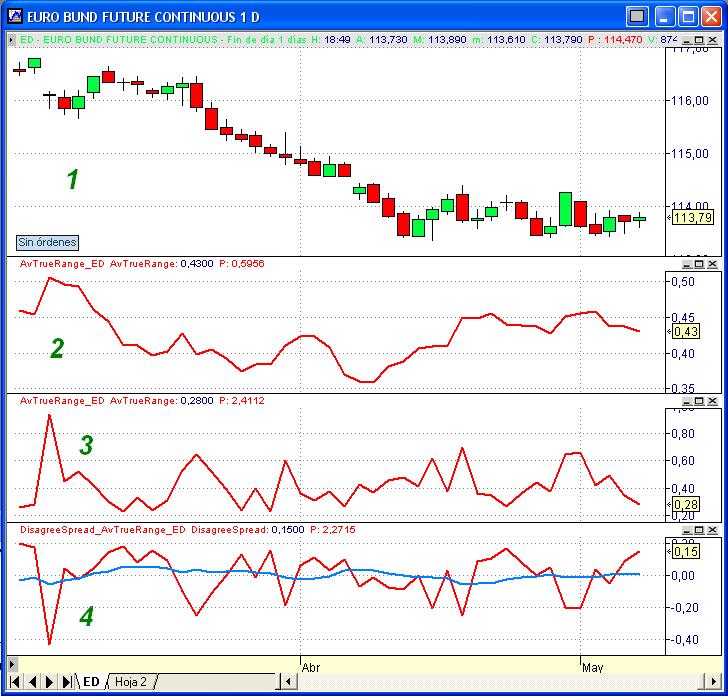Image resolution: width=728 pixels, height=696 pixels.
Task: Click the horizontal scrollbar right arrow
Action: point(713,682)
